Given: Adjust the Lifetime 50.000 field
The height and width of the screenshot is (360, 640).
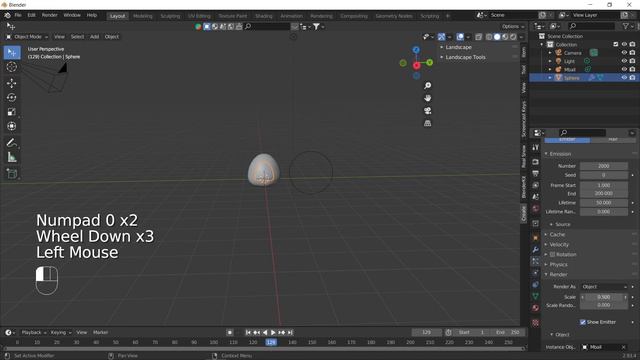Looking at the screenshot, I should click(x=604, y=203).
